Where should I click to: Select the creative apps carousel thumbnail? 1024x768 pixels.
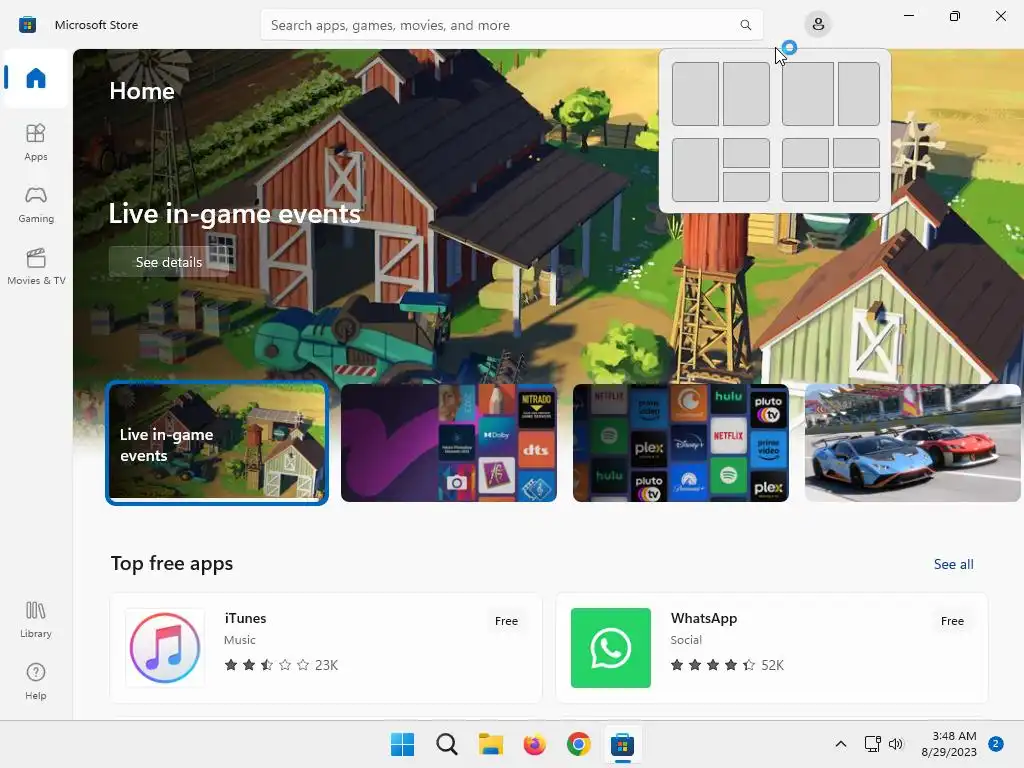pos(449,443)
